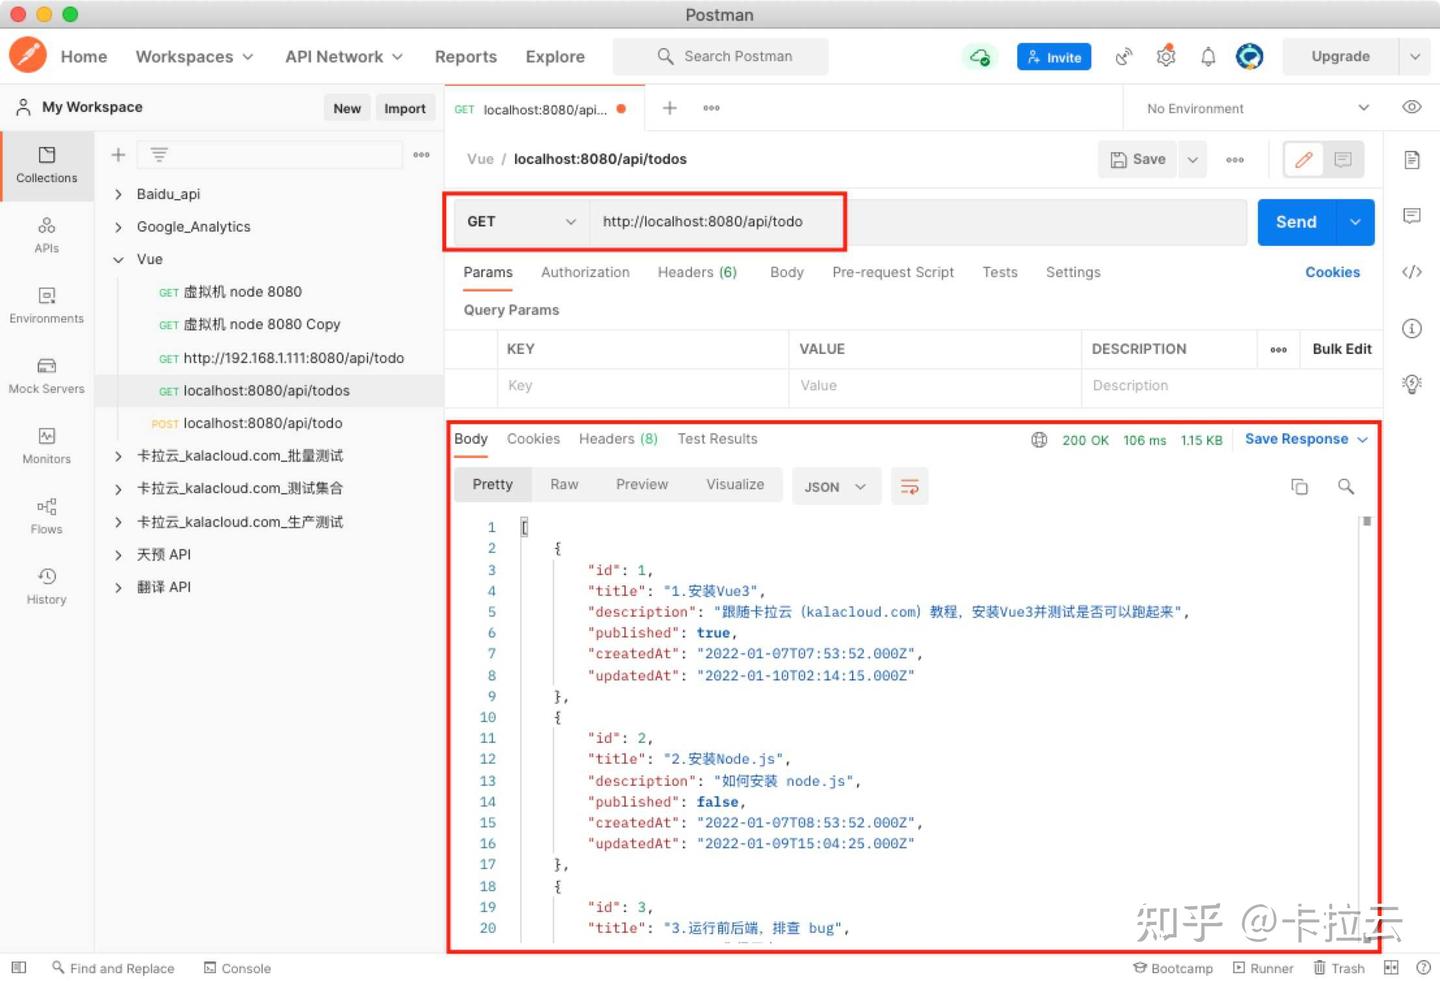
Task: Click the Send button
Action: click(x=1295, y=221)
